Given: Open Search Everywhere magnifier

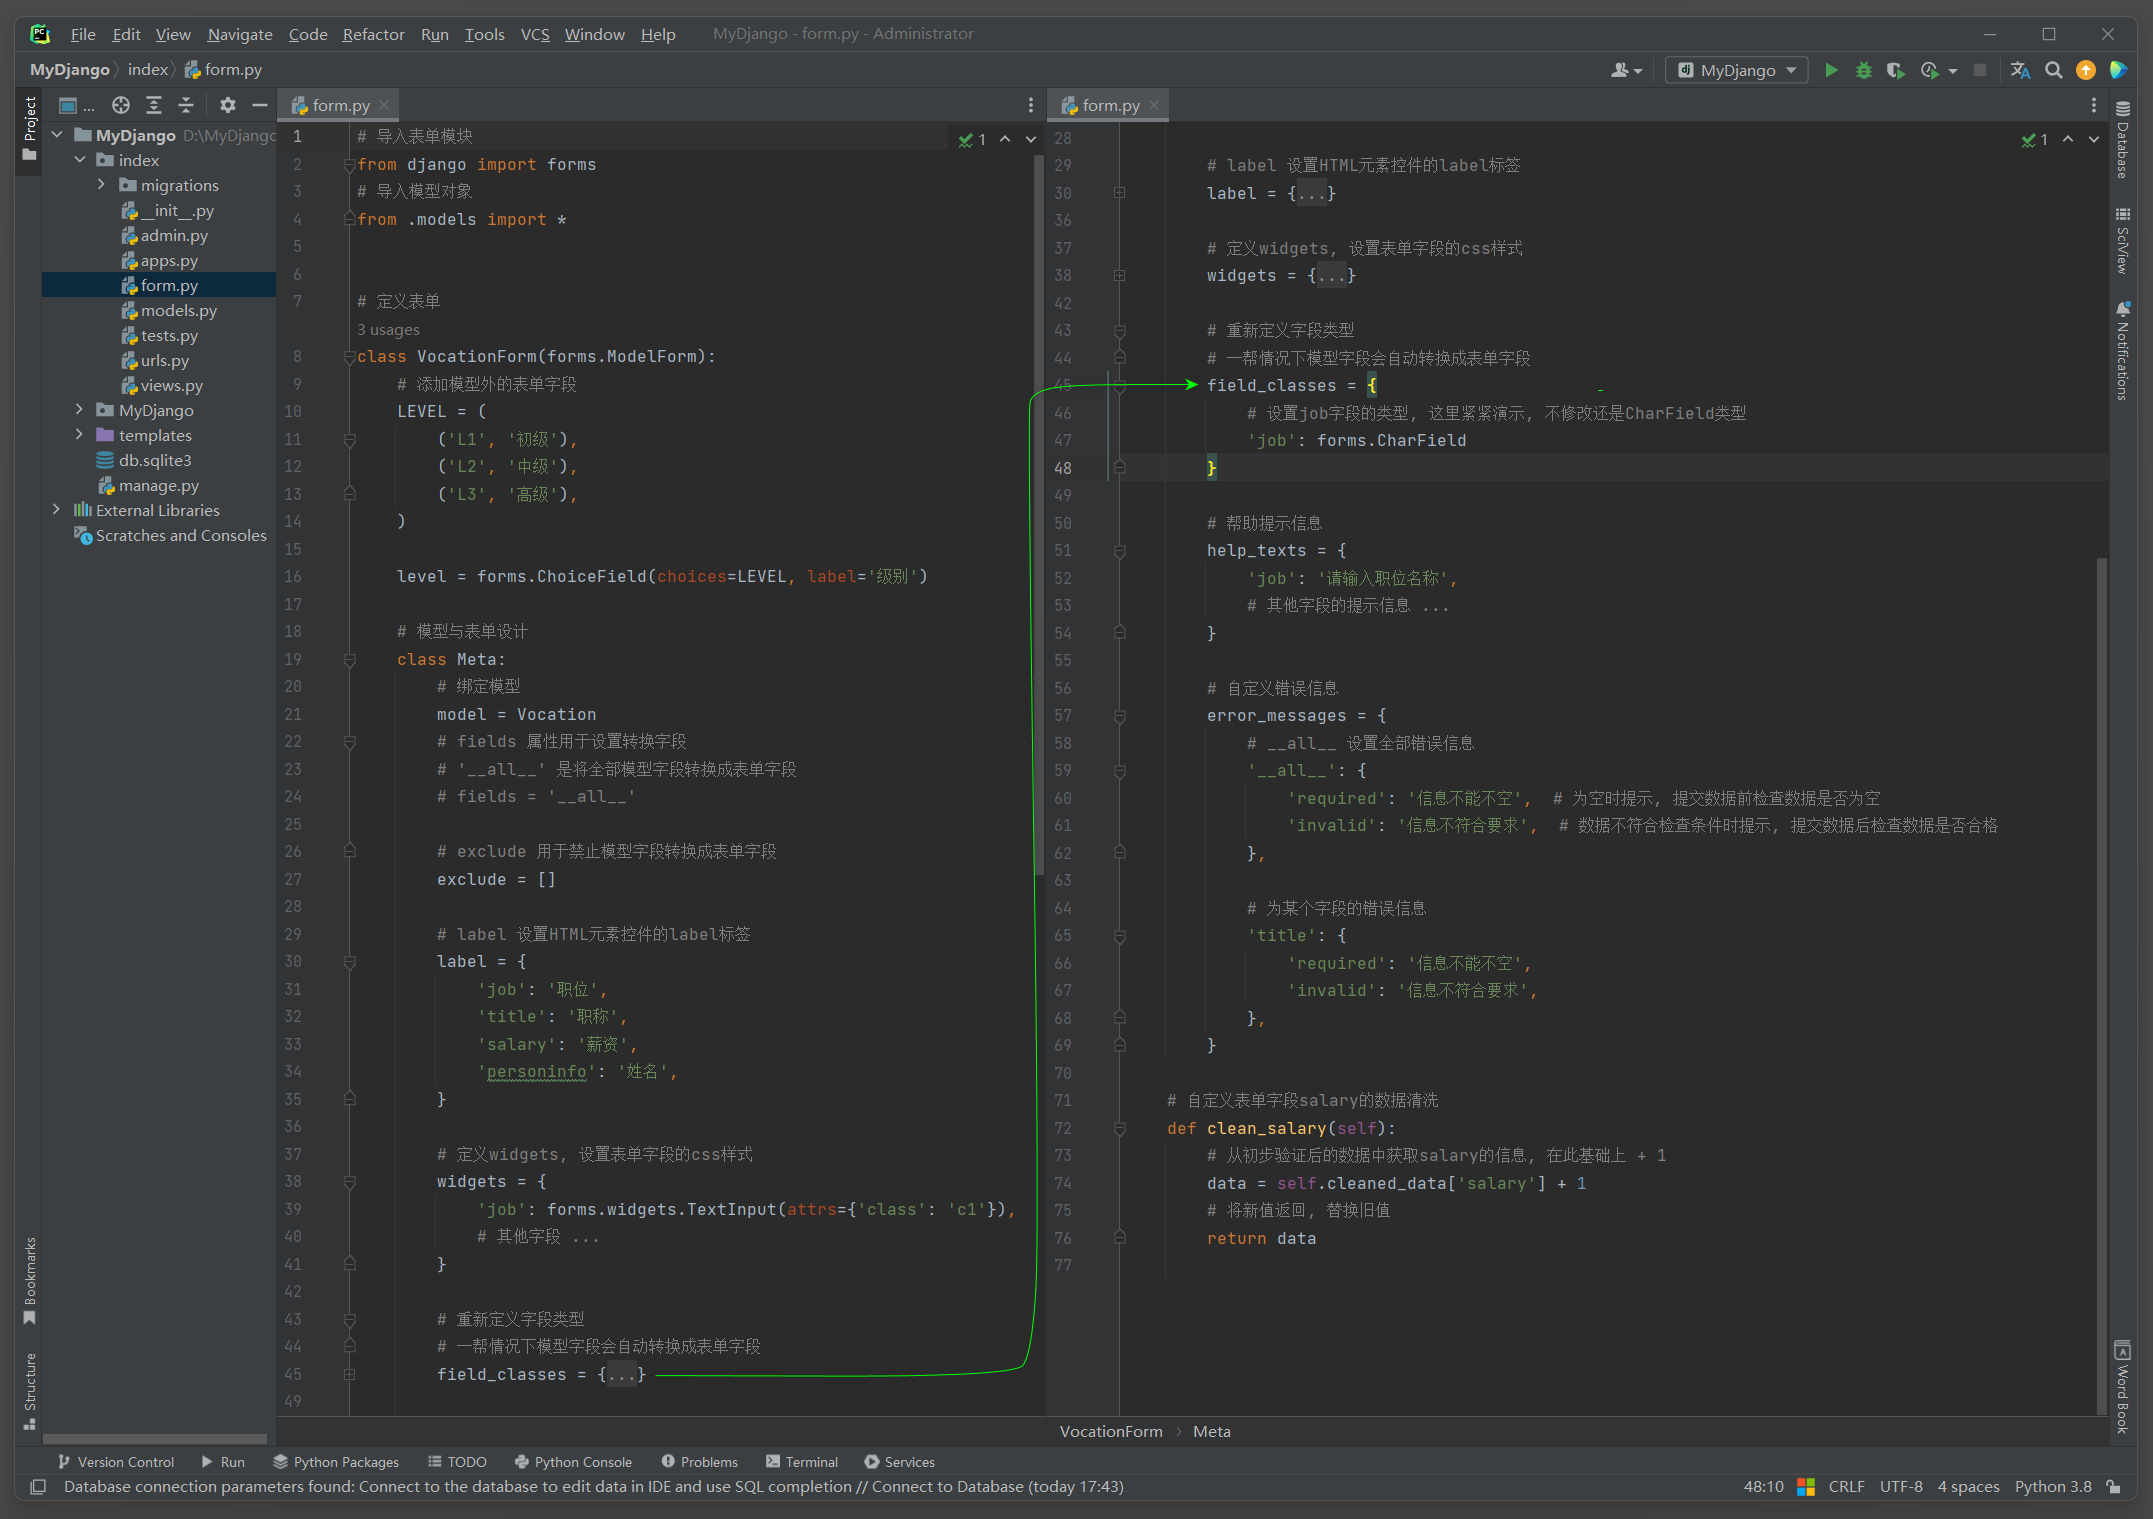Looking at the screenshot, I should pyautogui.click(x=2053, y=70).
